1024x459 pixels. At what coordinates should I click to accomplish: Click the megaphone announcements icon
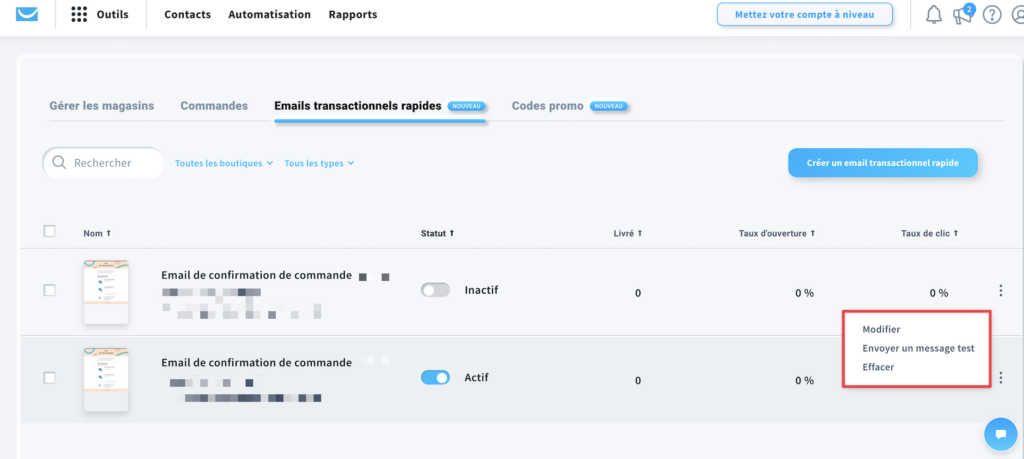coord(962,14)
